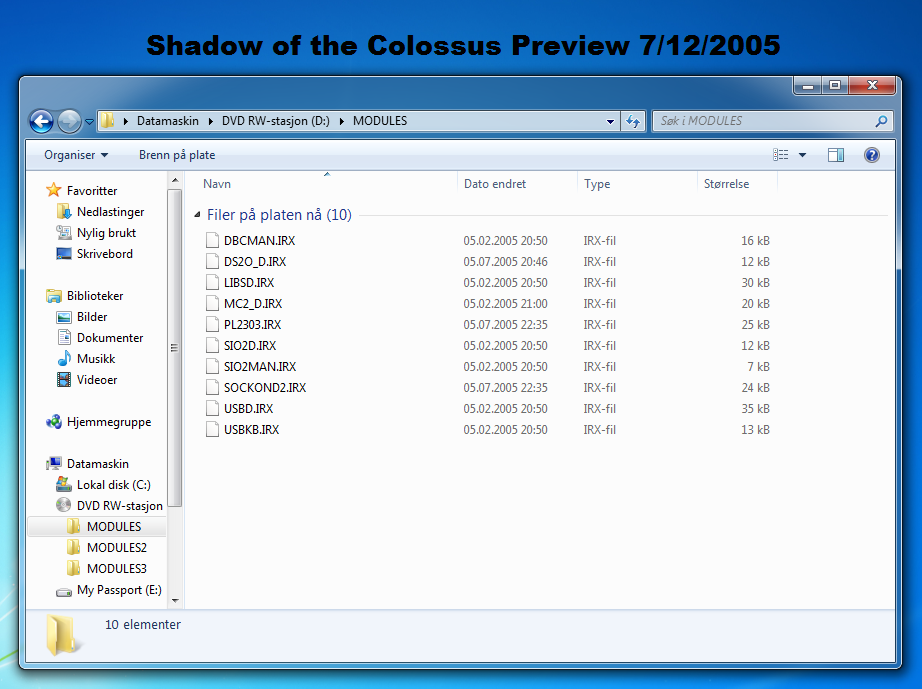Open Favoritter in the navigation pane
Viewport: 922px width, 689px height.
click(92, 190)
